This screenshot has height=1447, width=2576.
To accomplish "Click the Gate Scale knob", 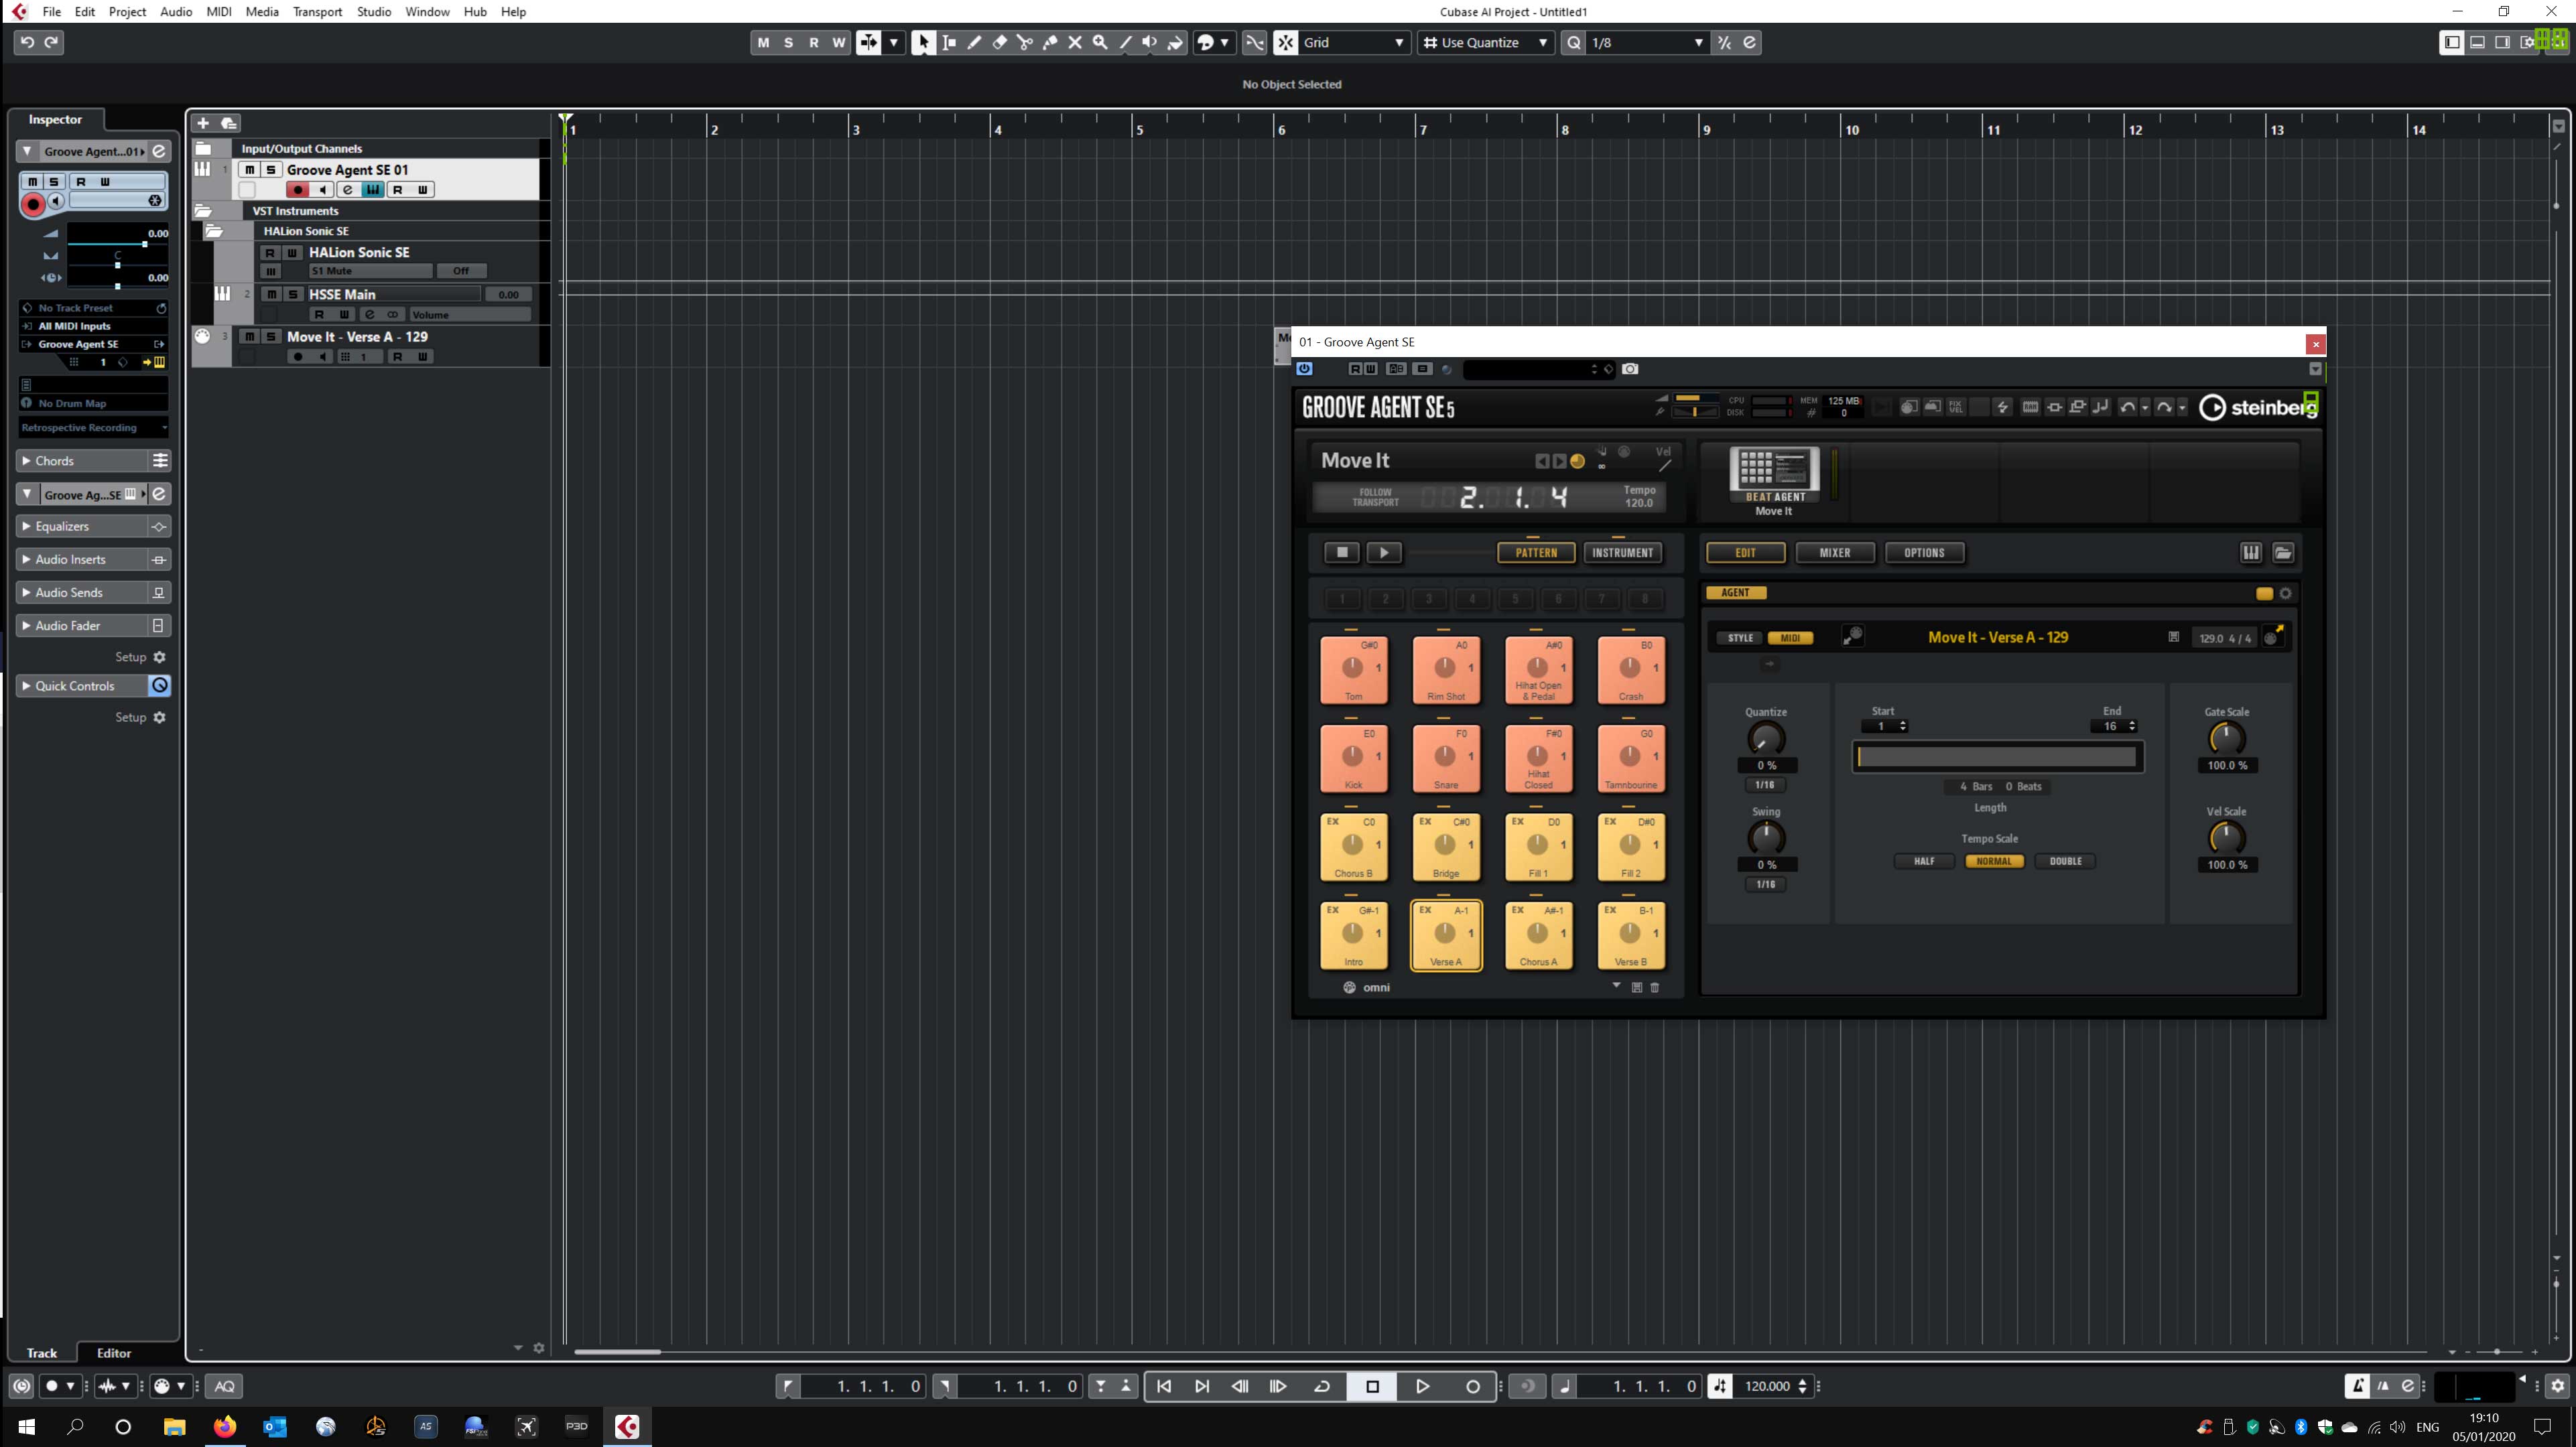I will click(x=2226, y=738).
